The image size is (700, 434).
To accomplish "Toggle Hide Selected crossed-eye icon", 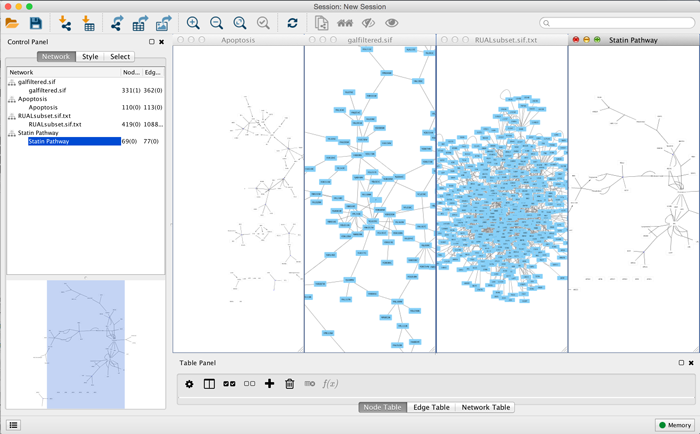I will pyautogui.click(x=368, y=23).
